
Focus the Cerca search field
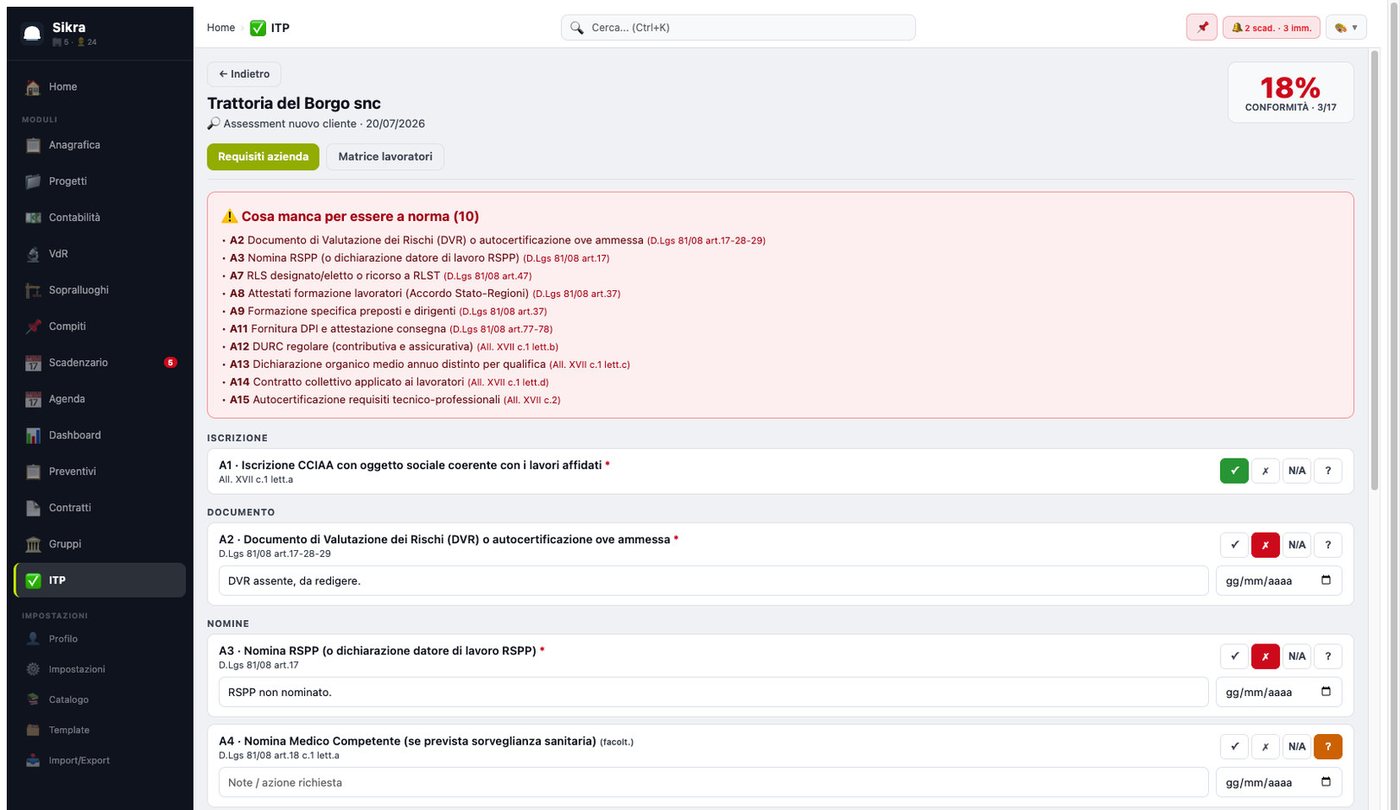click(x=738, y=28)
